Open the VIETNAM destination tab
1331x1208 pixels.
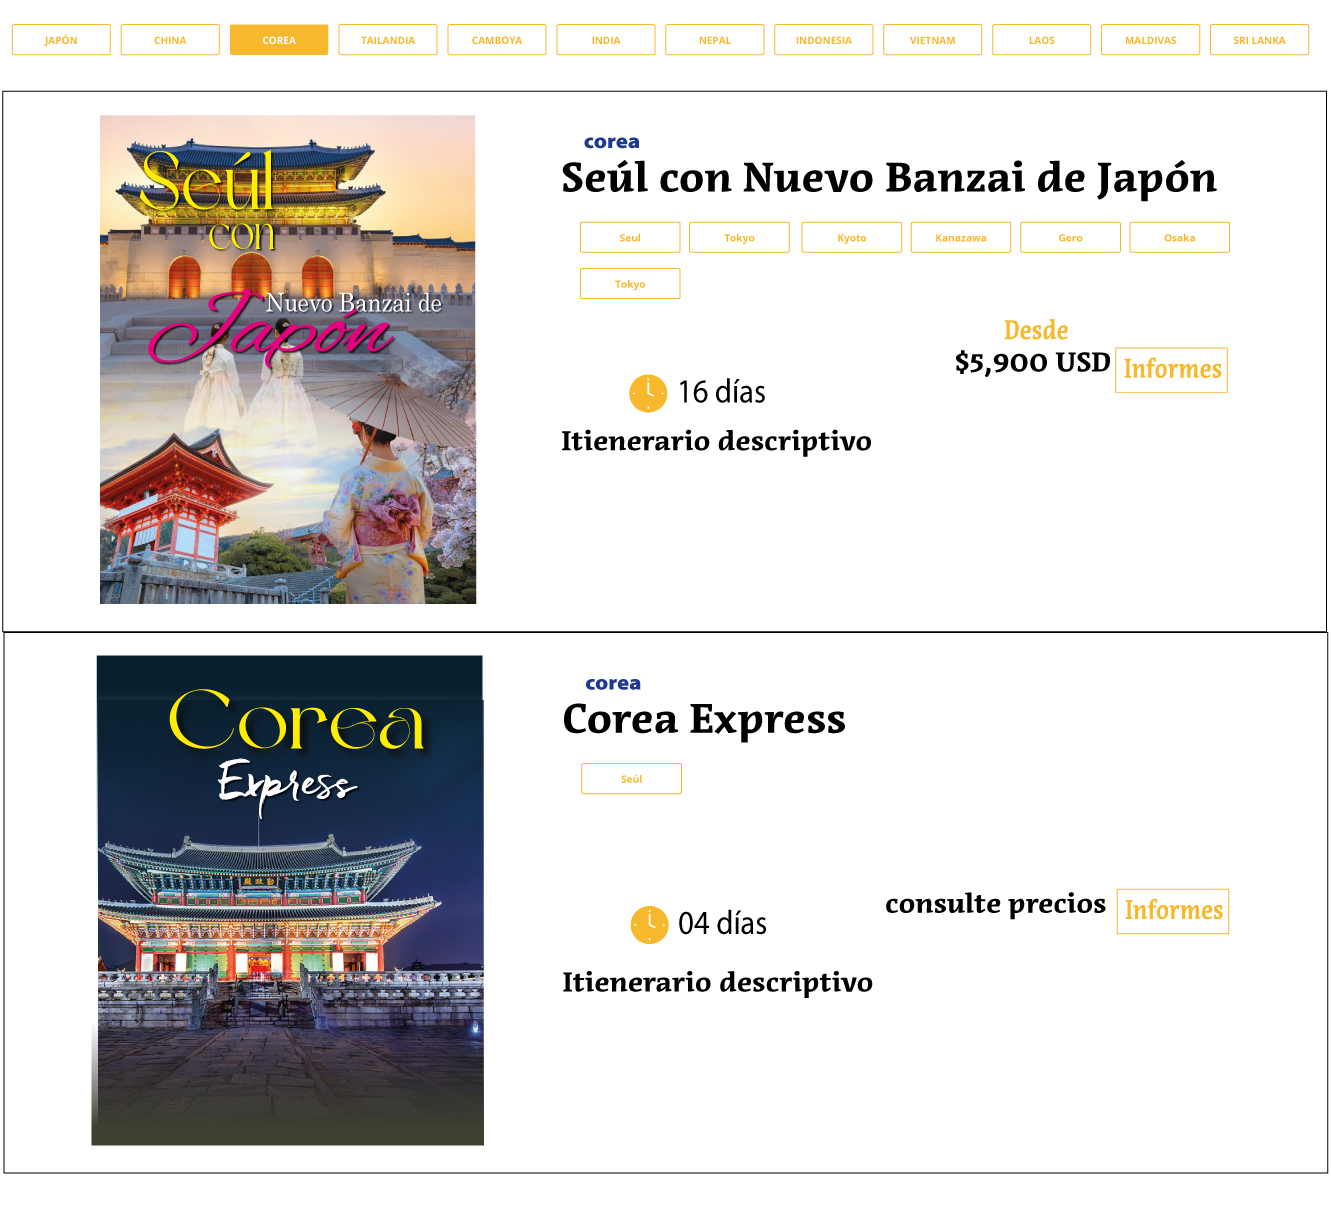click(933, 40)
